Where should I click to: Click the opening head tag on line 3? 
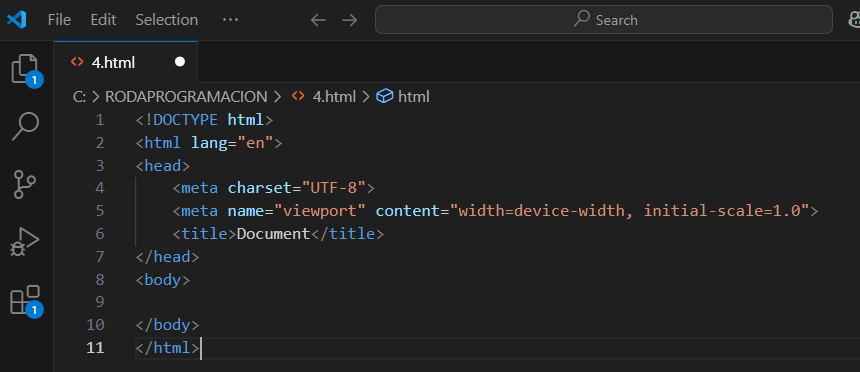(x=163, y=166)
